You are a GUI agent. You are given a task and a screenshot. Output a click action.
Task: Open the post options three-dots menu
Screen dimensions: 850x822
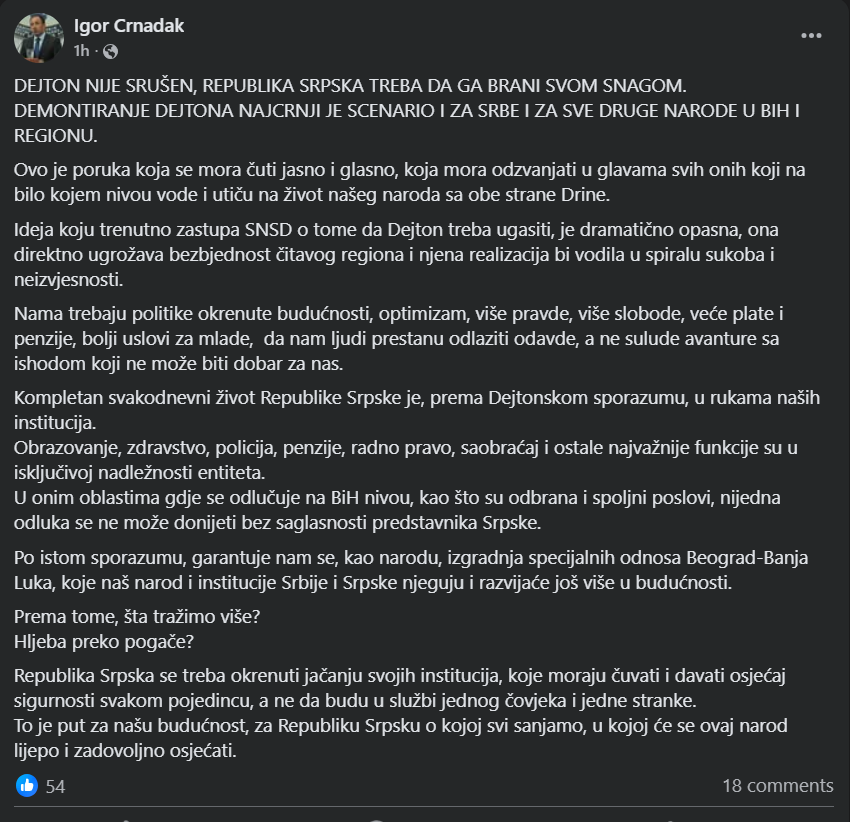point(811,35)
